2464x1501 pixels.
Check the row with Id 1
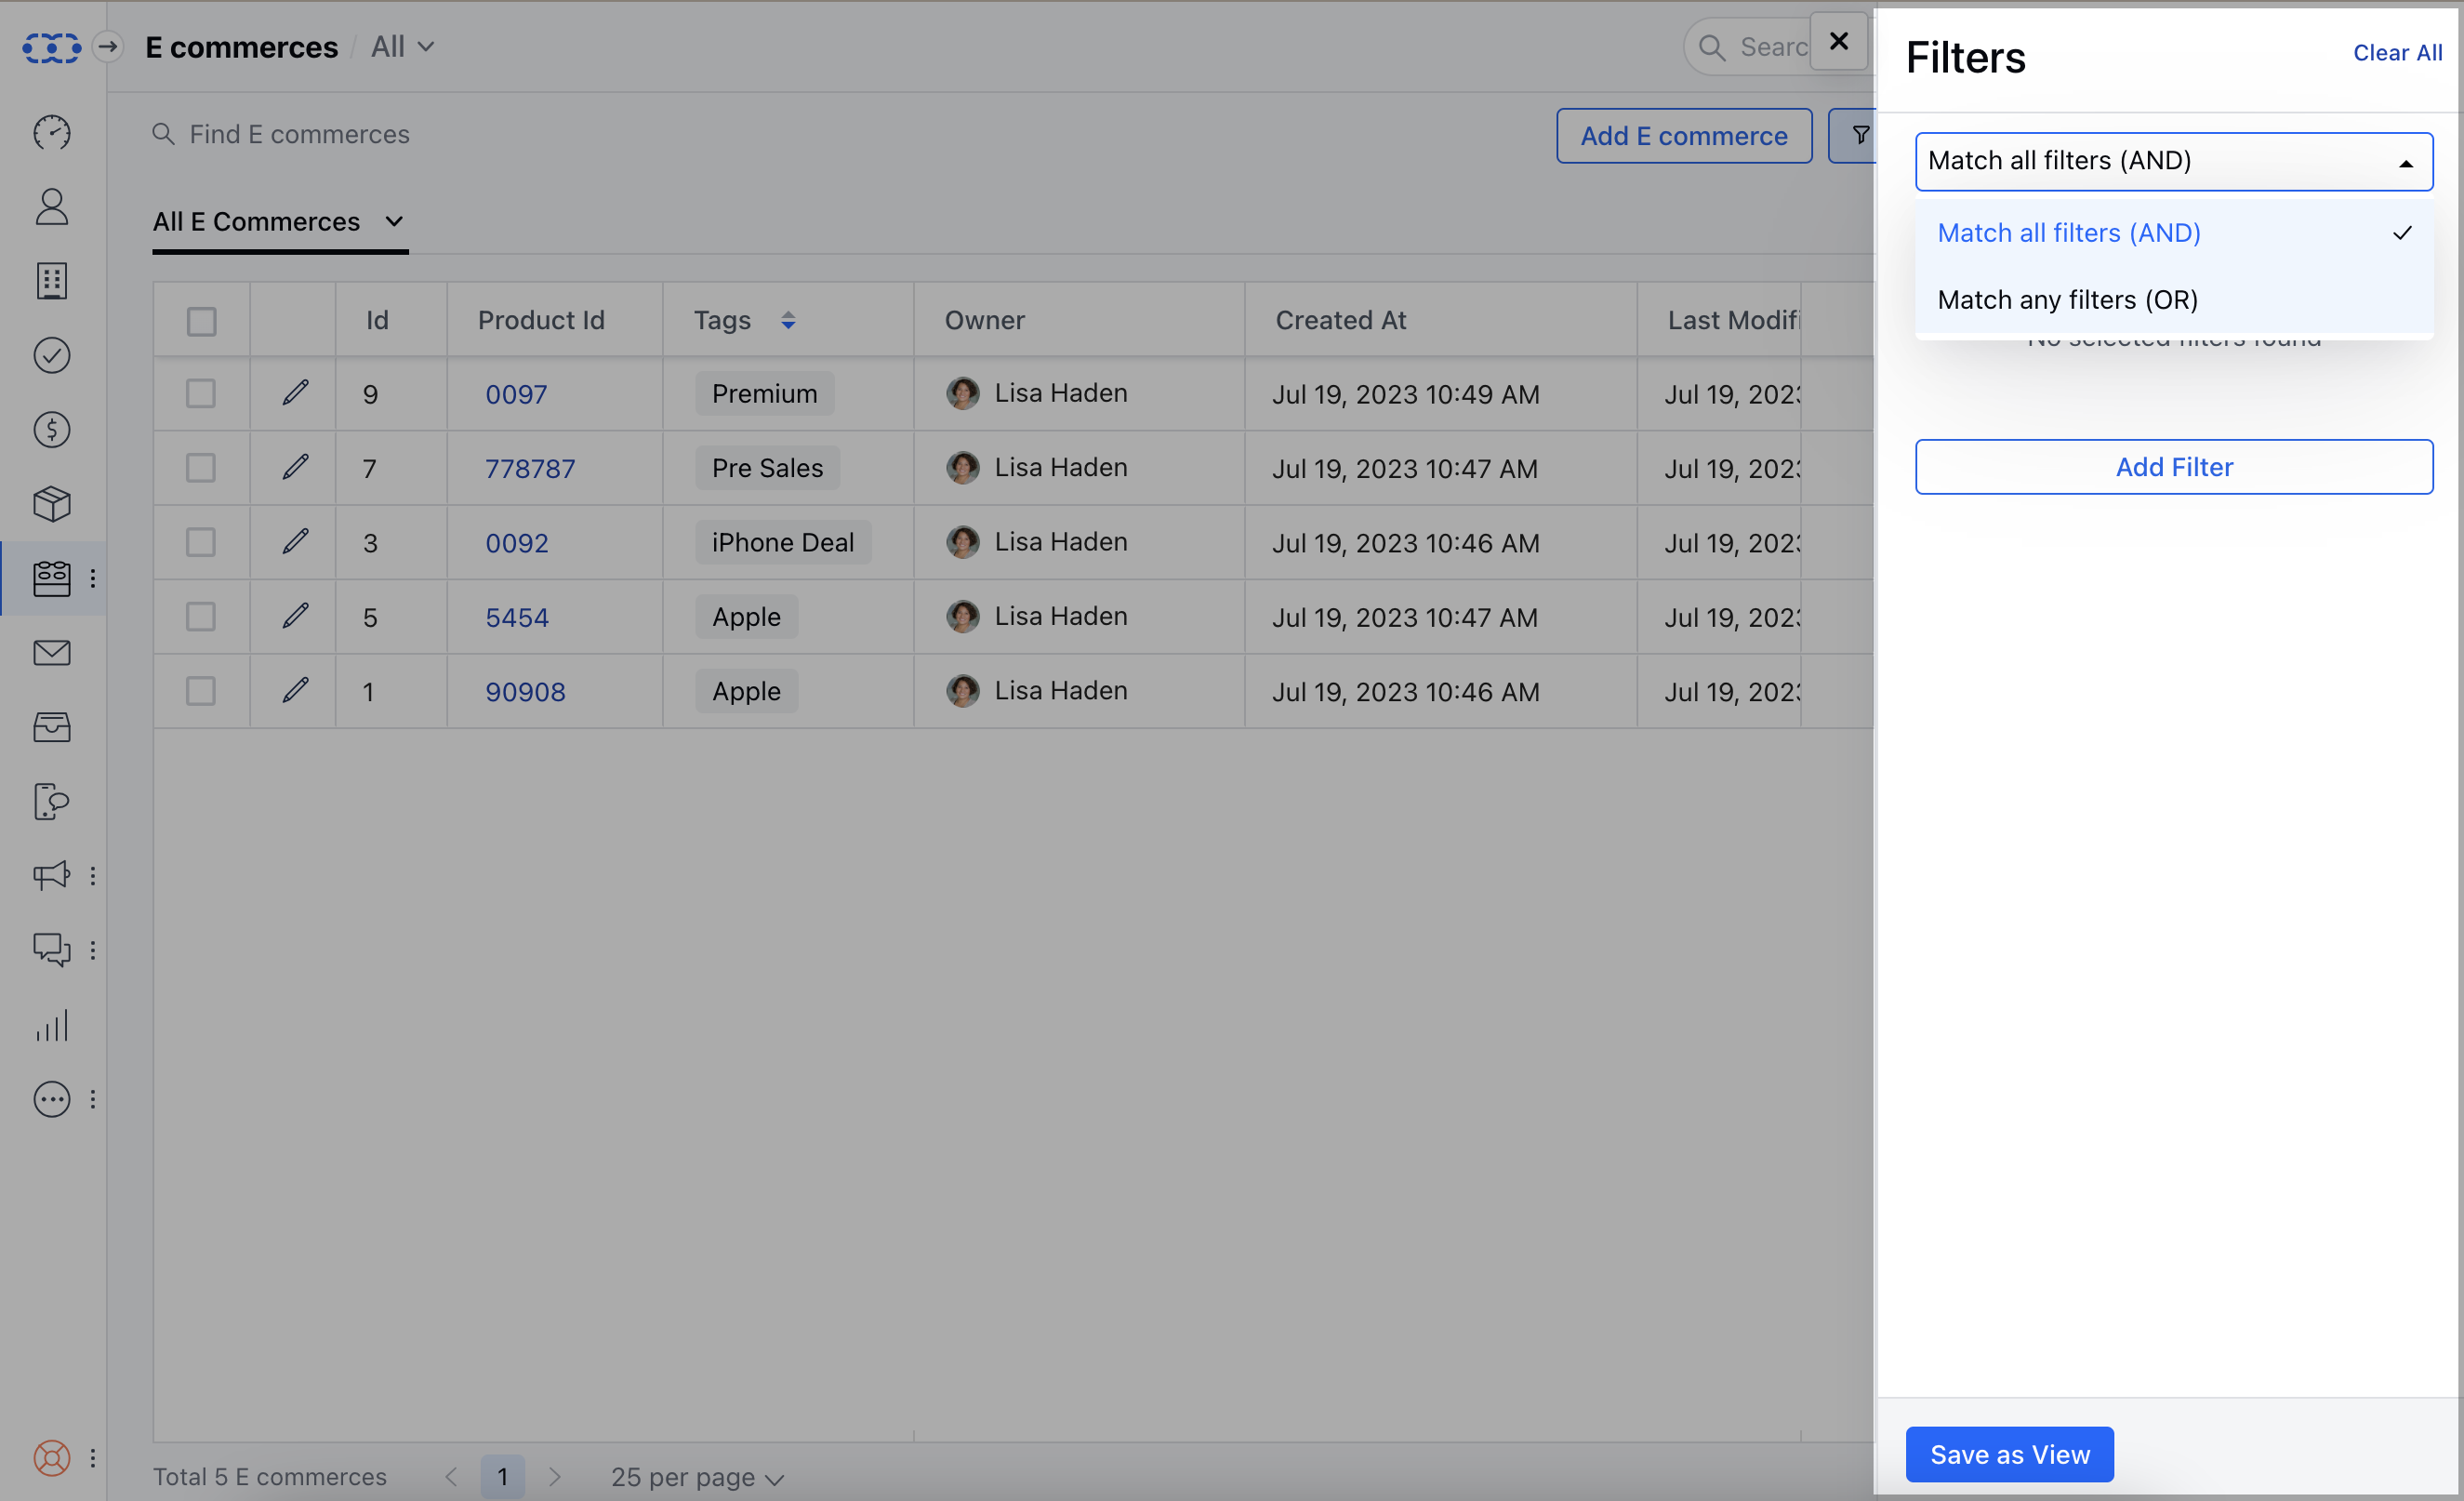click(201, 690)
